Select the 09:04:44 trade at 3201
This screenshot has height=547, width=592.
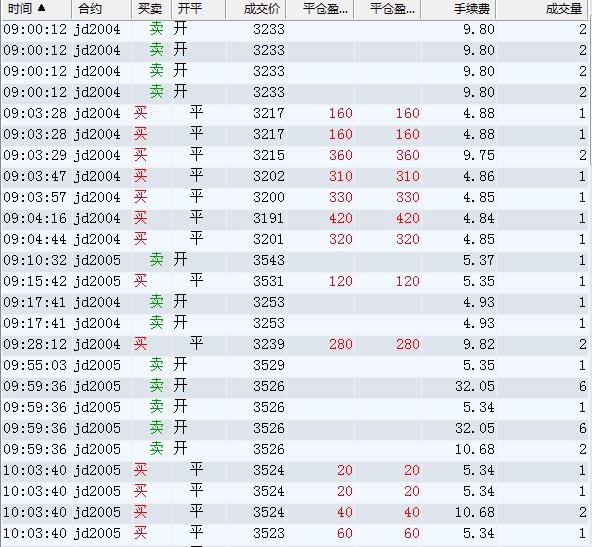coord(294,240)
